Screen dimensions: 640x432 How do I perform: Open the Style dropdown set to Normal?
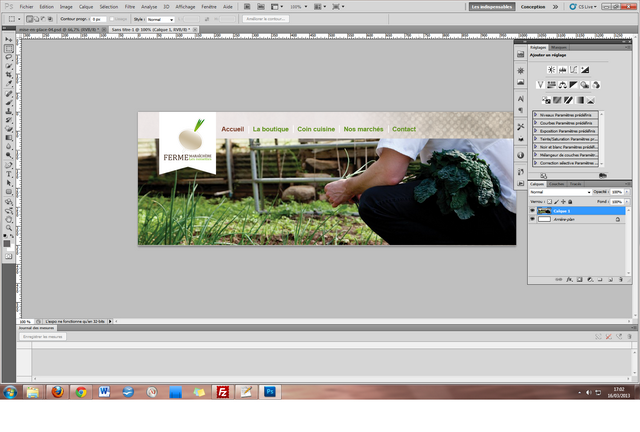coord(160,19)
